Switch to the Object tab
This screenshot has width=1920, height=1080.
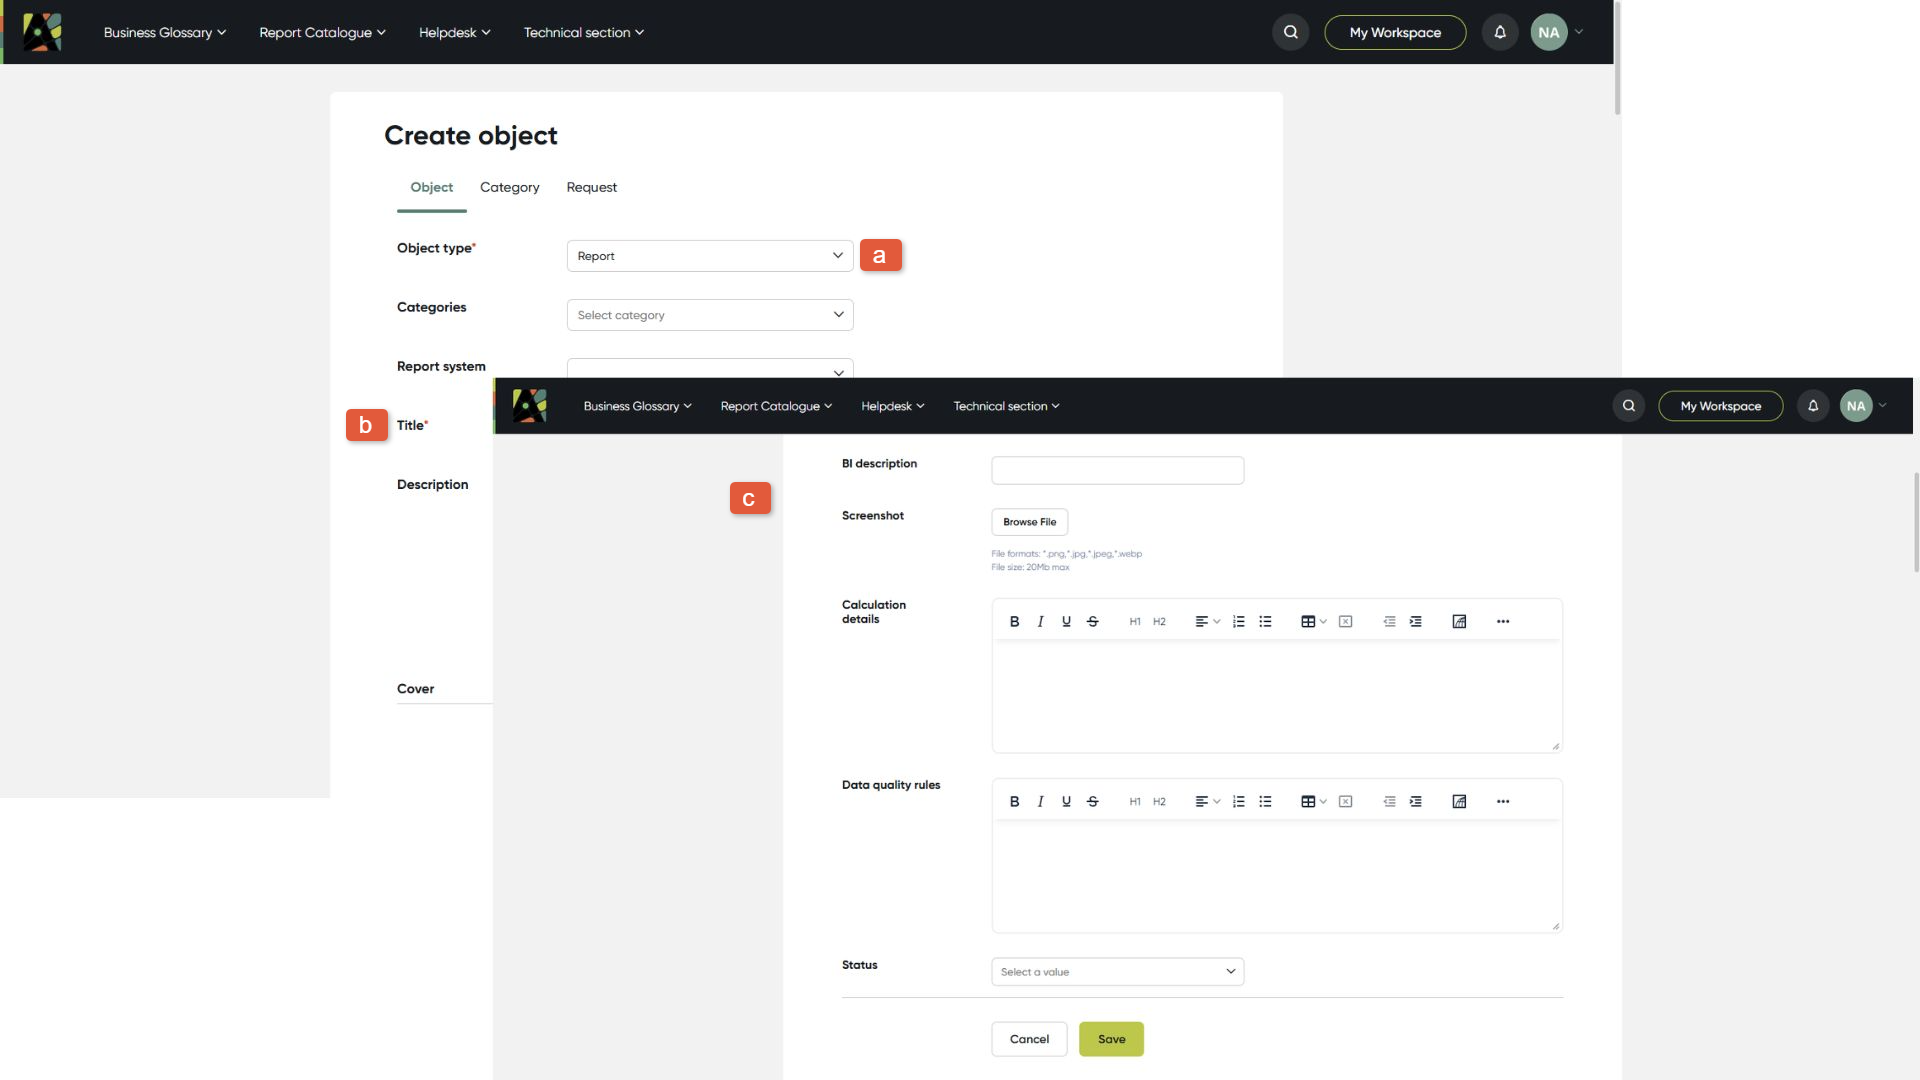431,188
